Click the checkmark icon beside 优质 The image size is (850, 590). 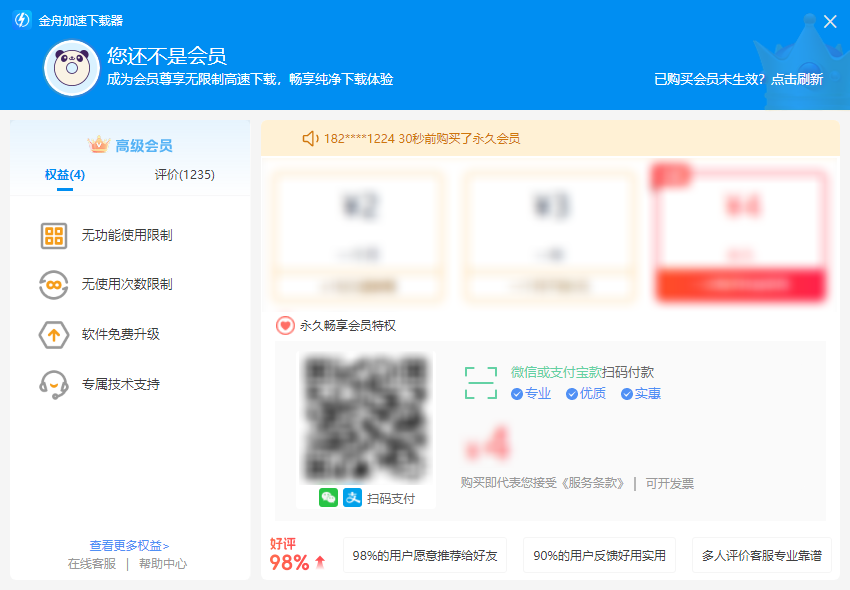coord(571,394)
